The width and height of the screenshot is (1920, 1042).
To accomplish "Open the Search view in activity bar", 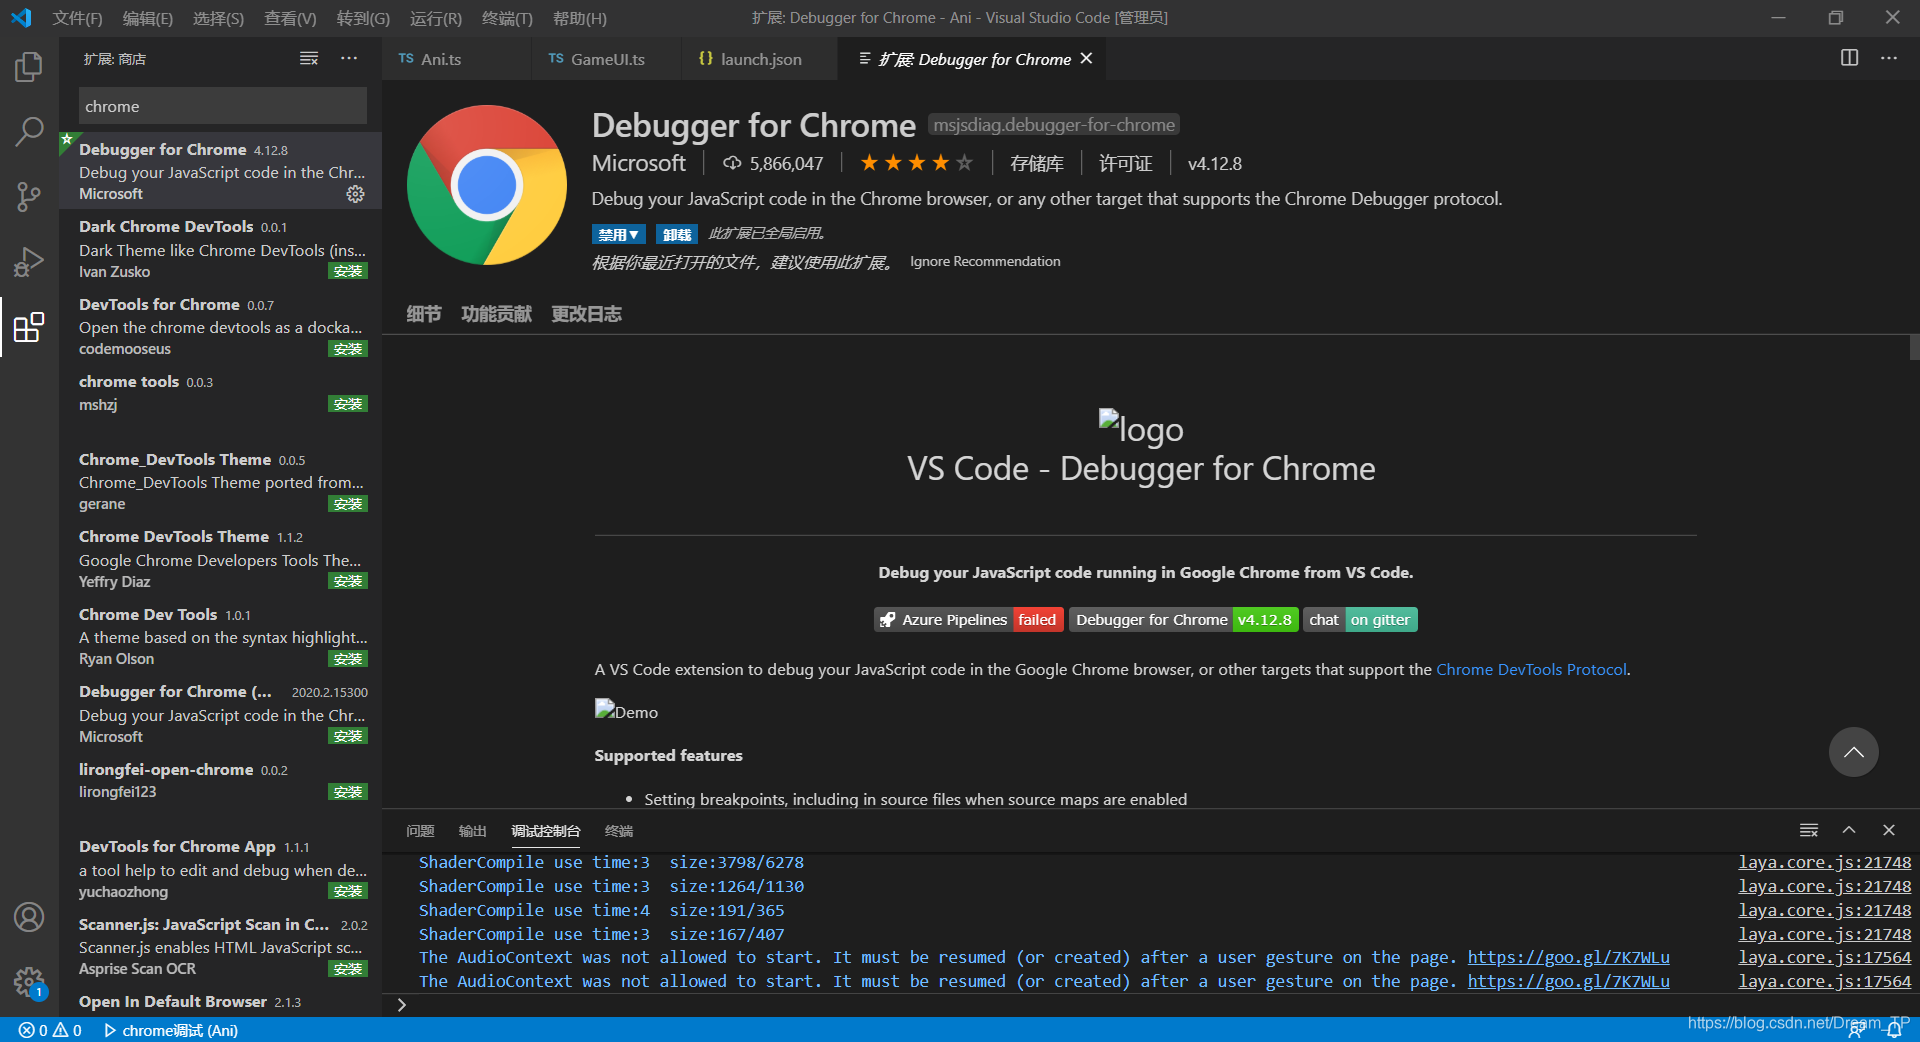I will tap(29, 131).
